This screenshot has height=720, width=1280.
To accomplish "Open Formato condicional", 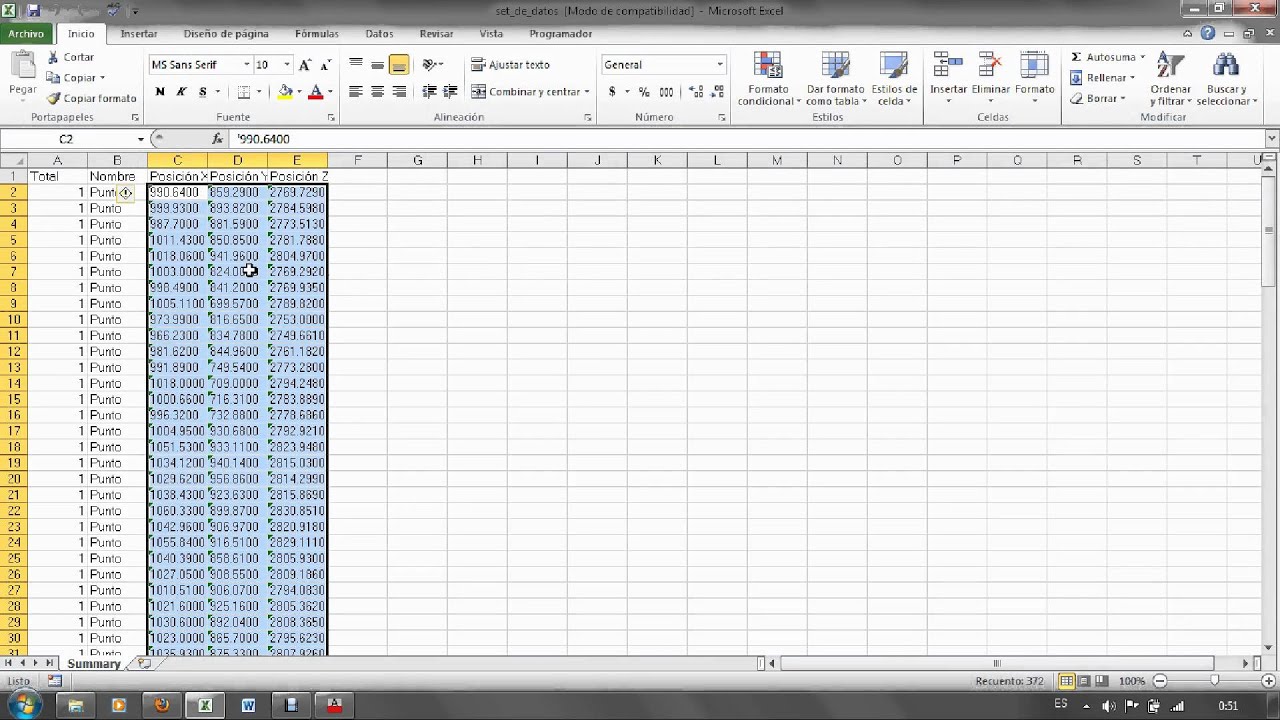I will [x=769, y=80].
